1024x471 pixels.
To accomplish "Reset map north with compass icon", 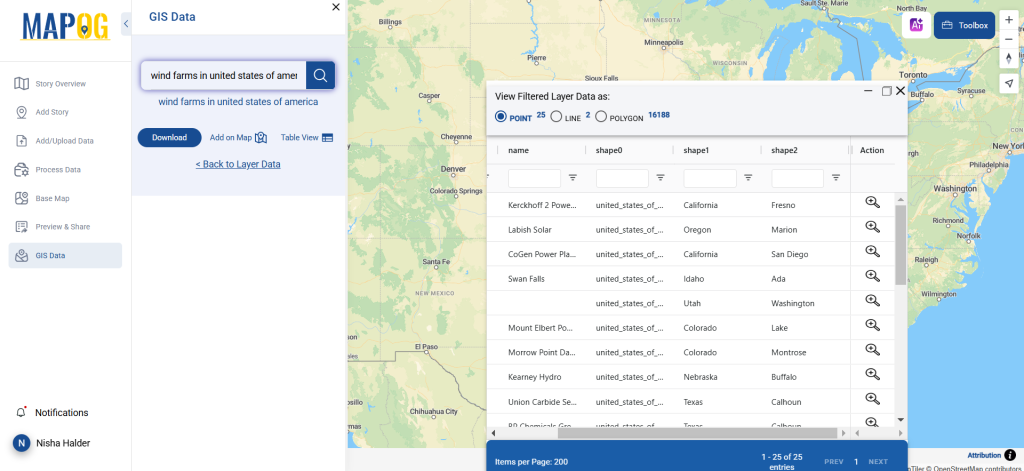I will [1008, 58].
